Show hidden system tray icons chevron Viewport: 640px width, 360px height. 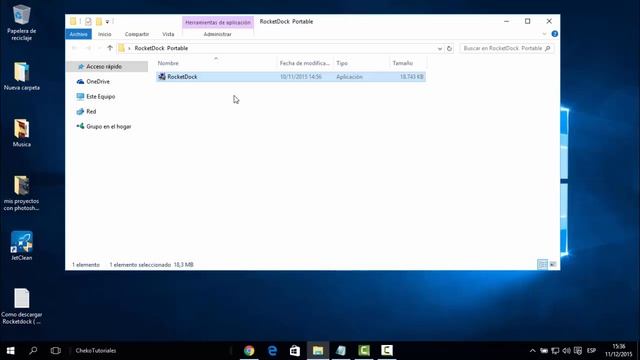click(x=533, y=351)
